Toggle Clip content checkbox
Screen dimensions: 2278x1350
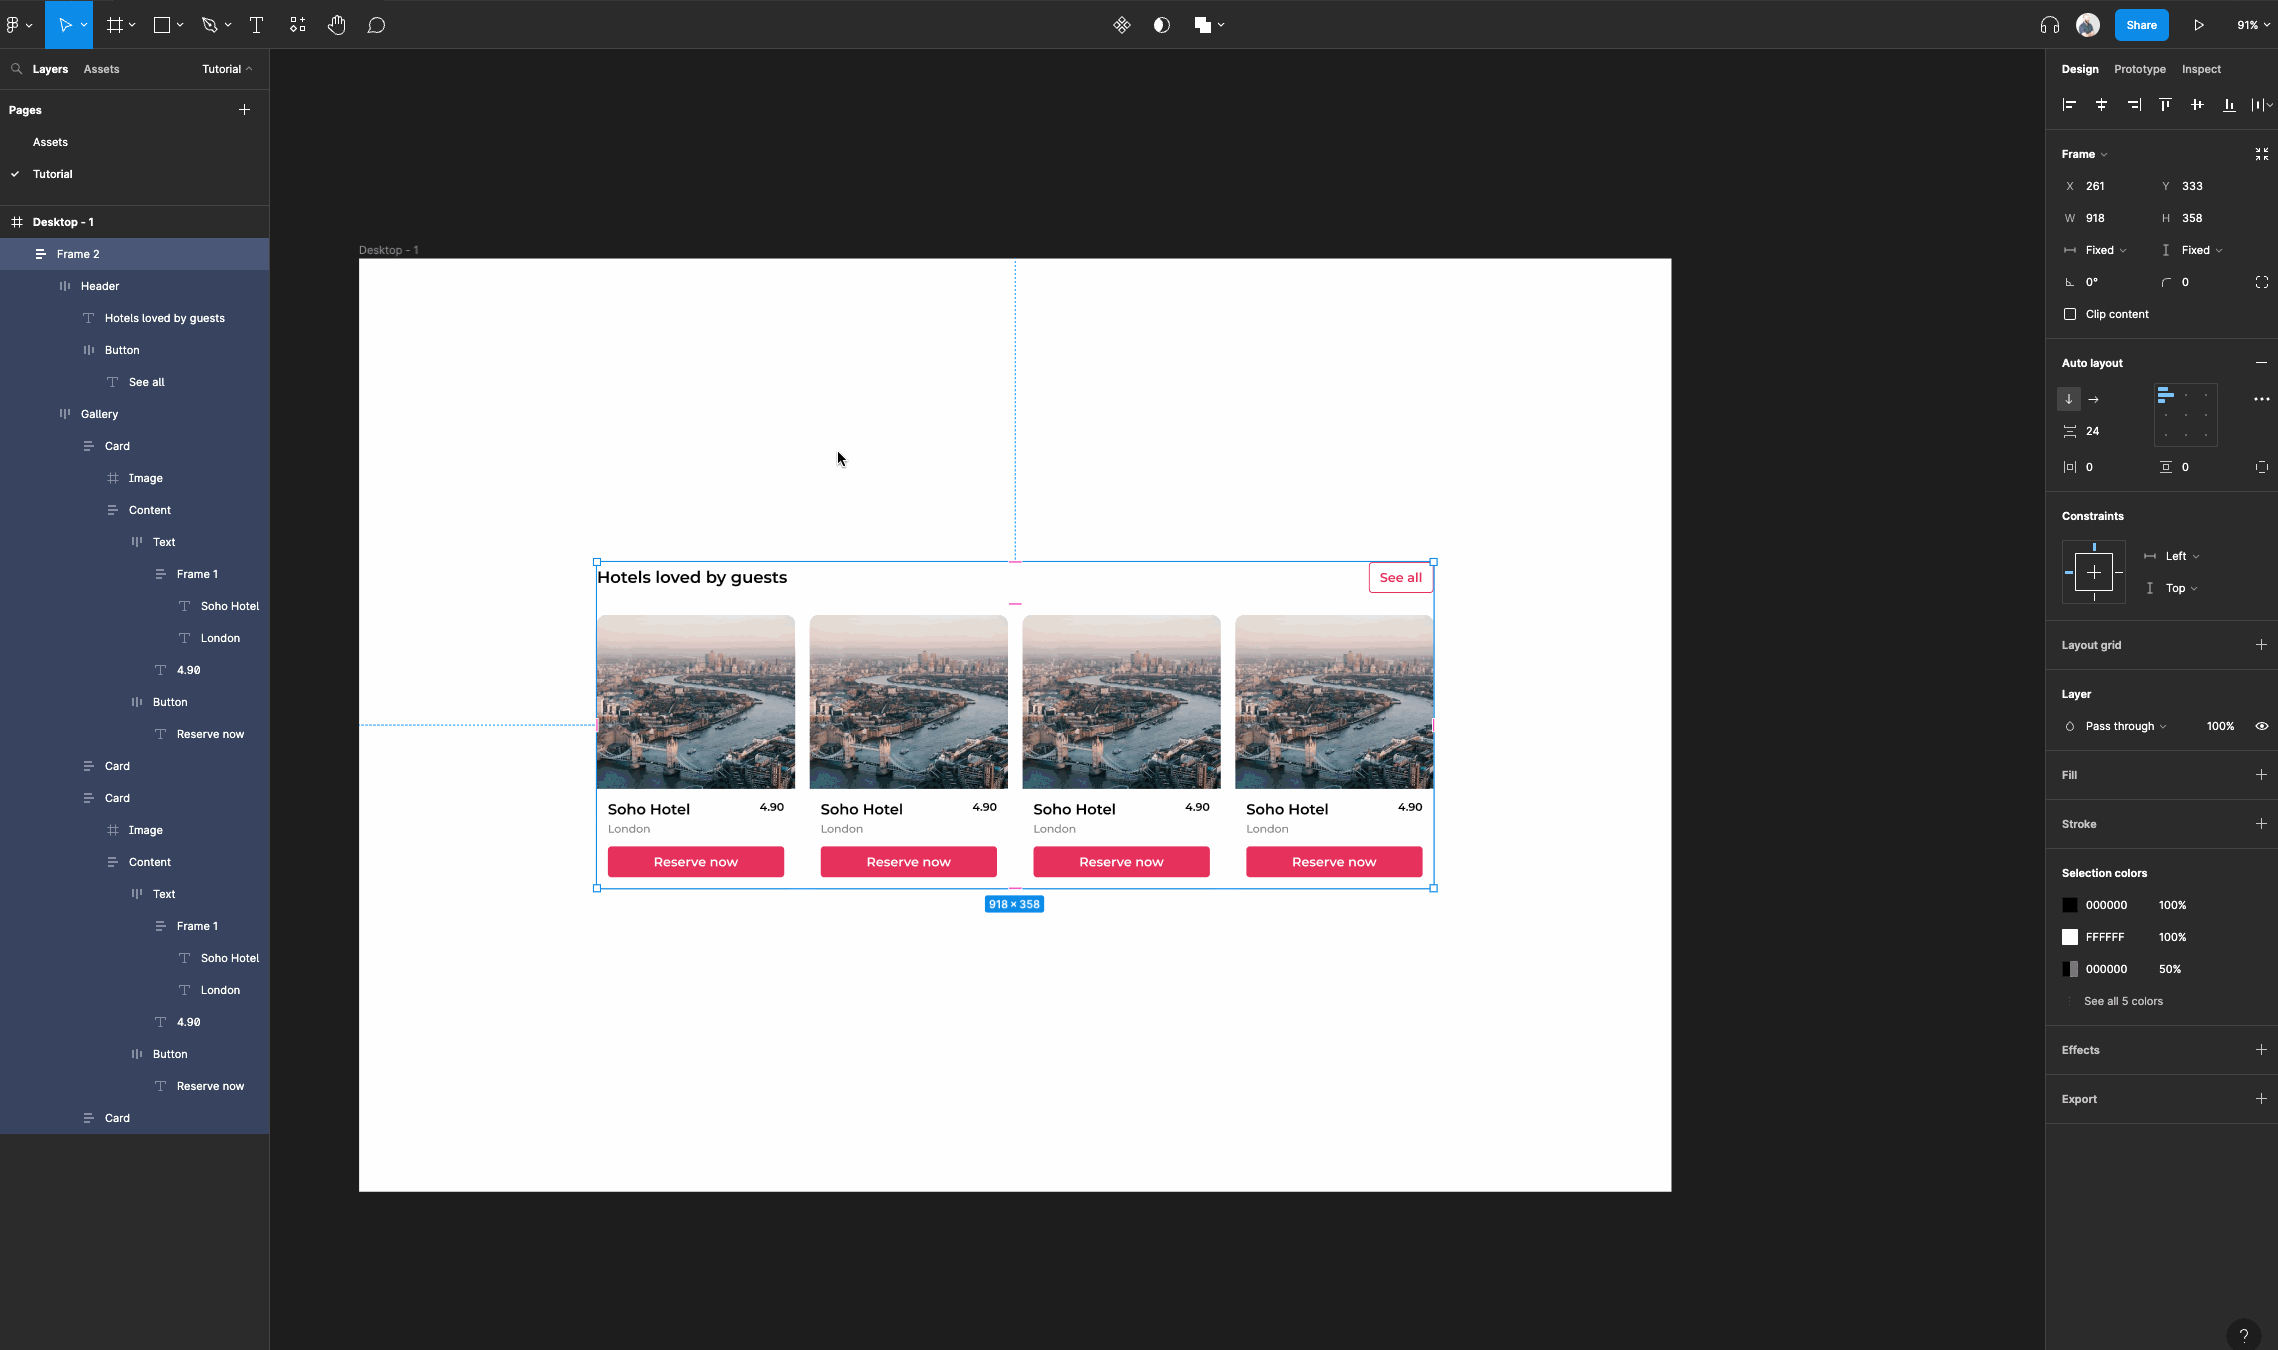(2070, 314)
